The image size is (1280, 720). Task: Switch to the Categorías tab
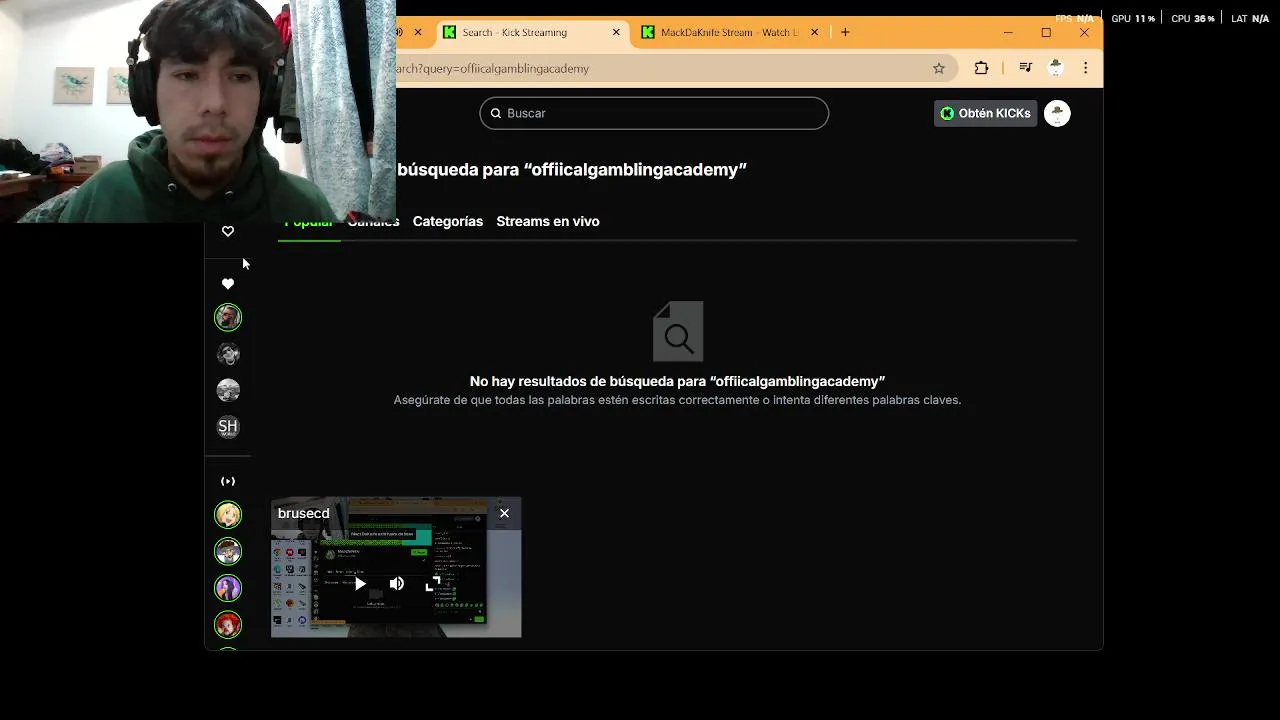[448, 221]
